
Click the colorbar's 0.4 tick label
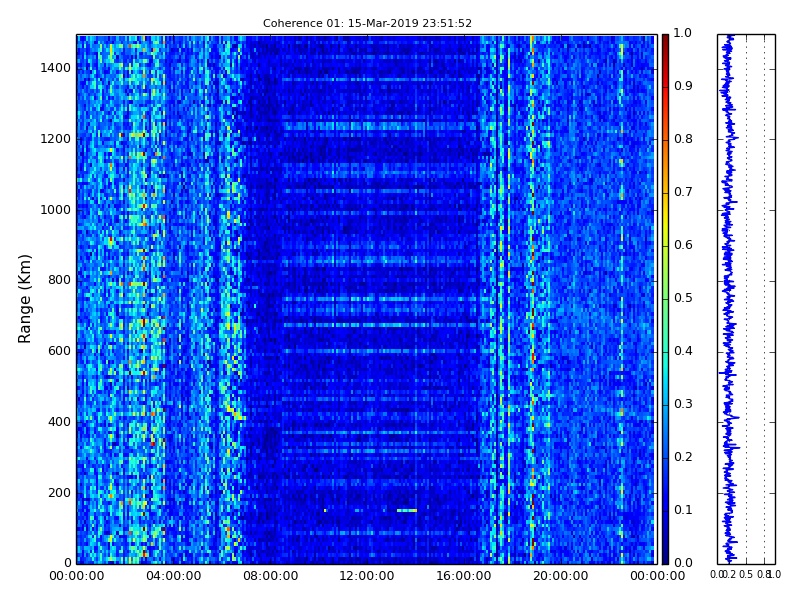tap(683, 351)
